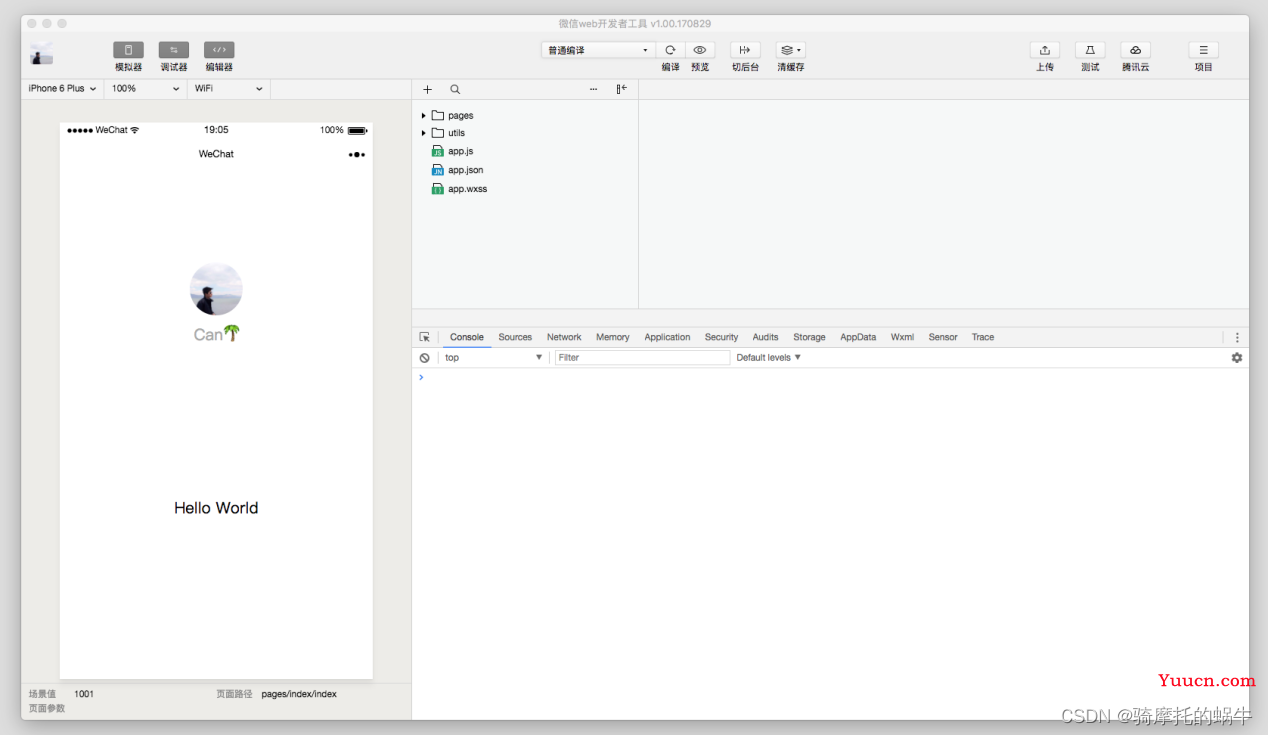Image resolution: width=1268 pixels, height=735 pixels.
Task: Switch to the Storage tab
Action: click(x=810, y=337)
